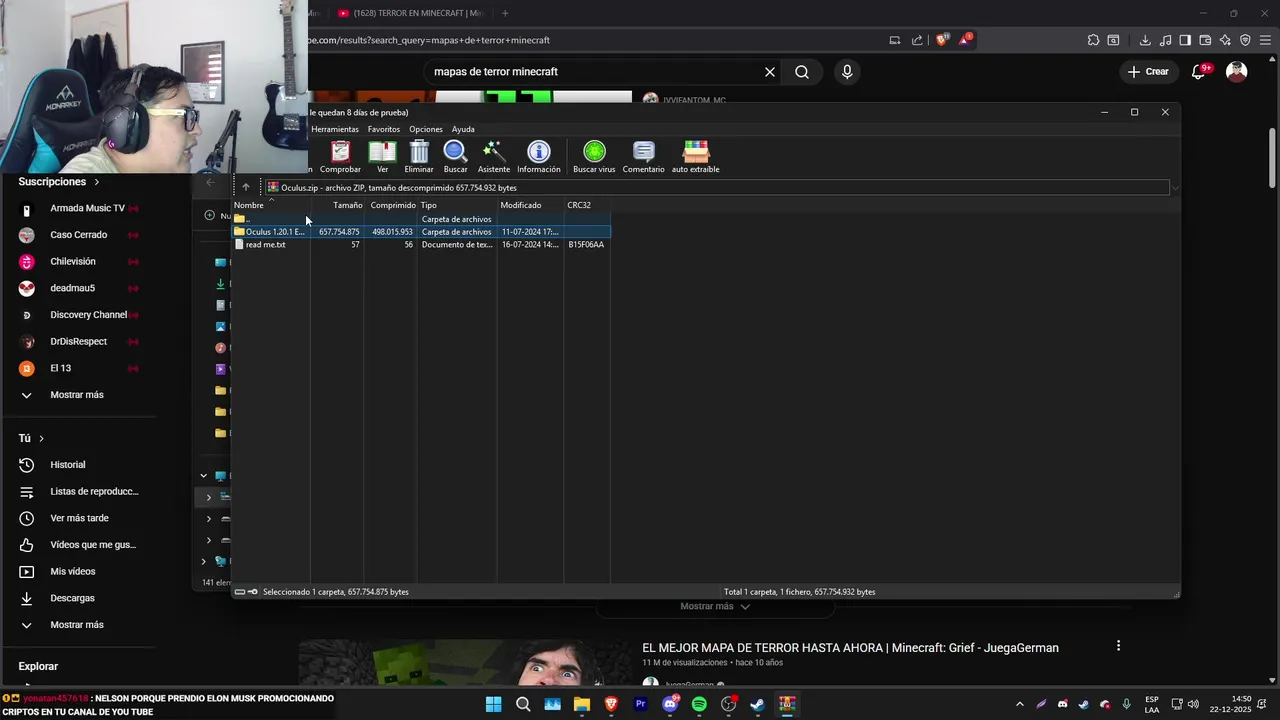Clear the YouTube search field text
Viewport: 1280px width, 720px height.
pos(770,72)
